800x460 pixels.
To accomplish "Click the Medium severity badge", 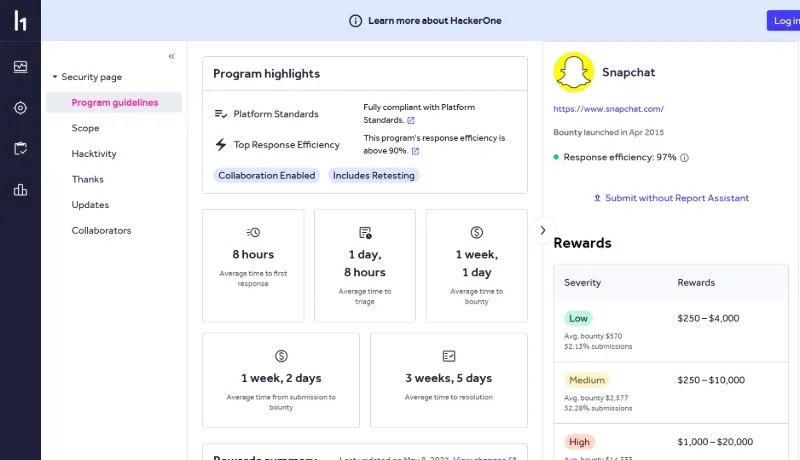I will pos(587,380).
